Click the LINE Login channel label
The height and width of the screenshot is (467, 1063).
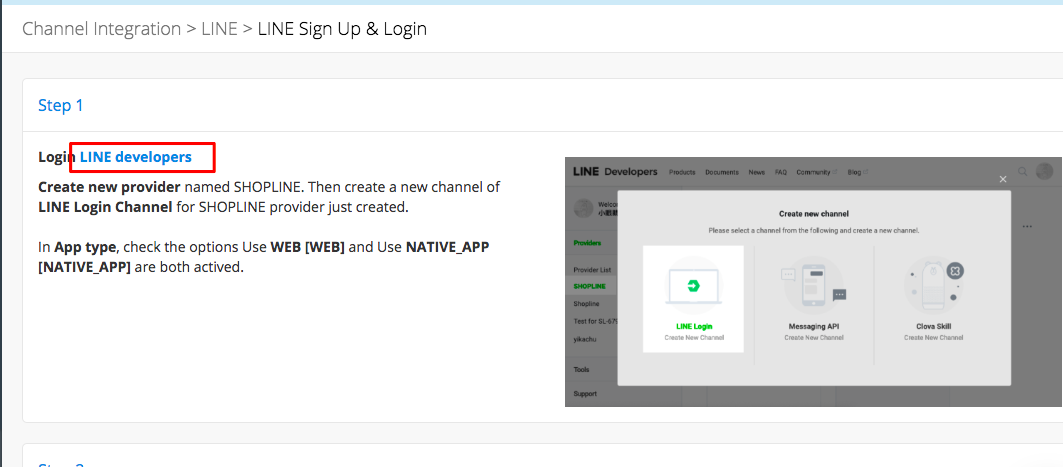[694, 326]
